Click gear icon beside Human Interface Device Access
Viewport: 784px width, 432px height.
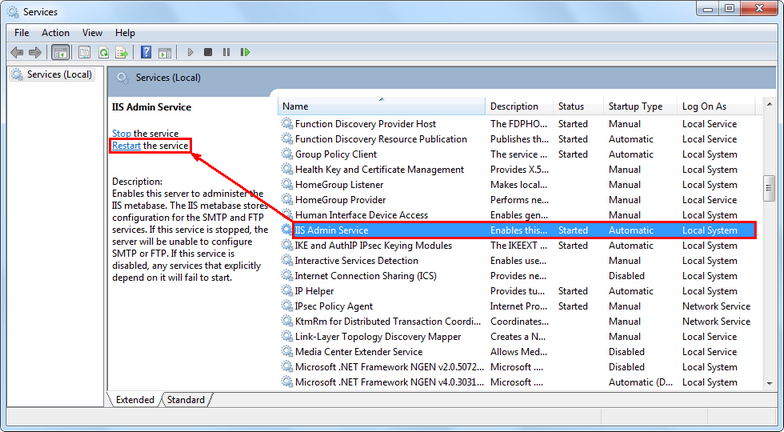point(287,215)
